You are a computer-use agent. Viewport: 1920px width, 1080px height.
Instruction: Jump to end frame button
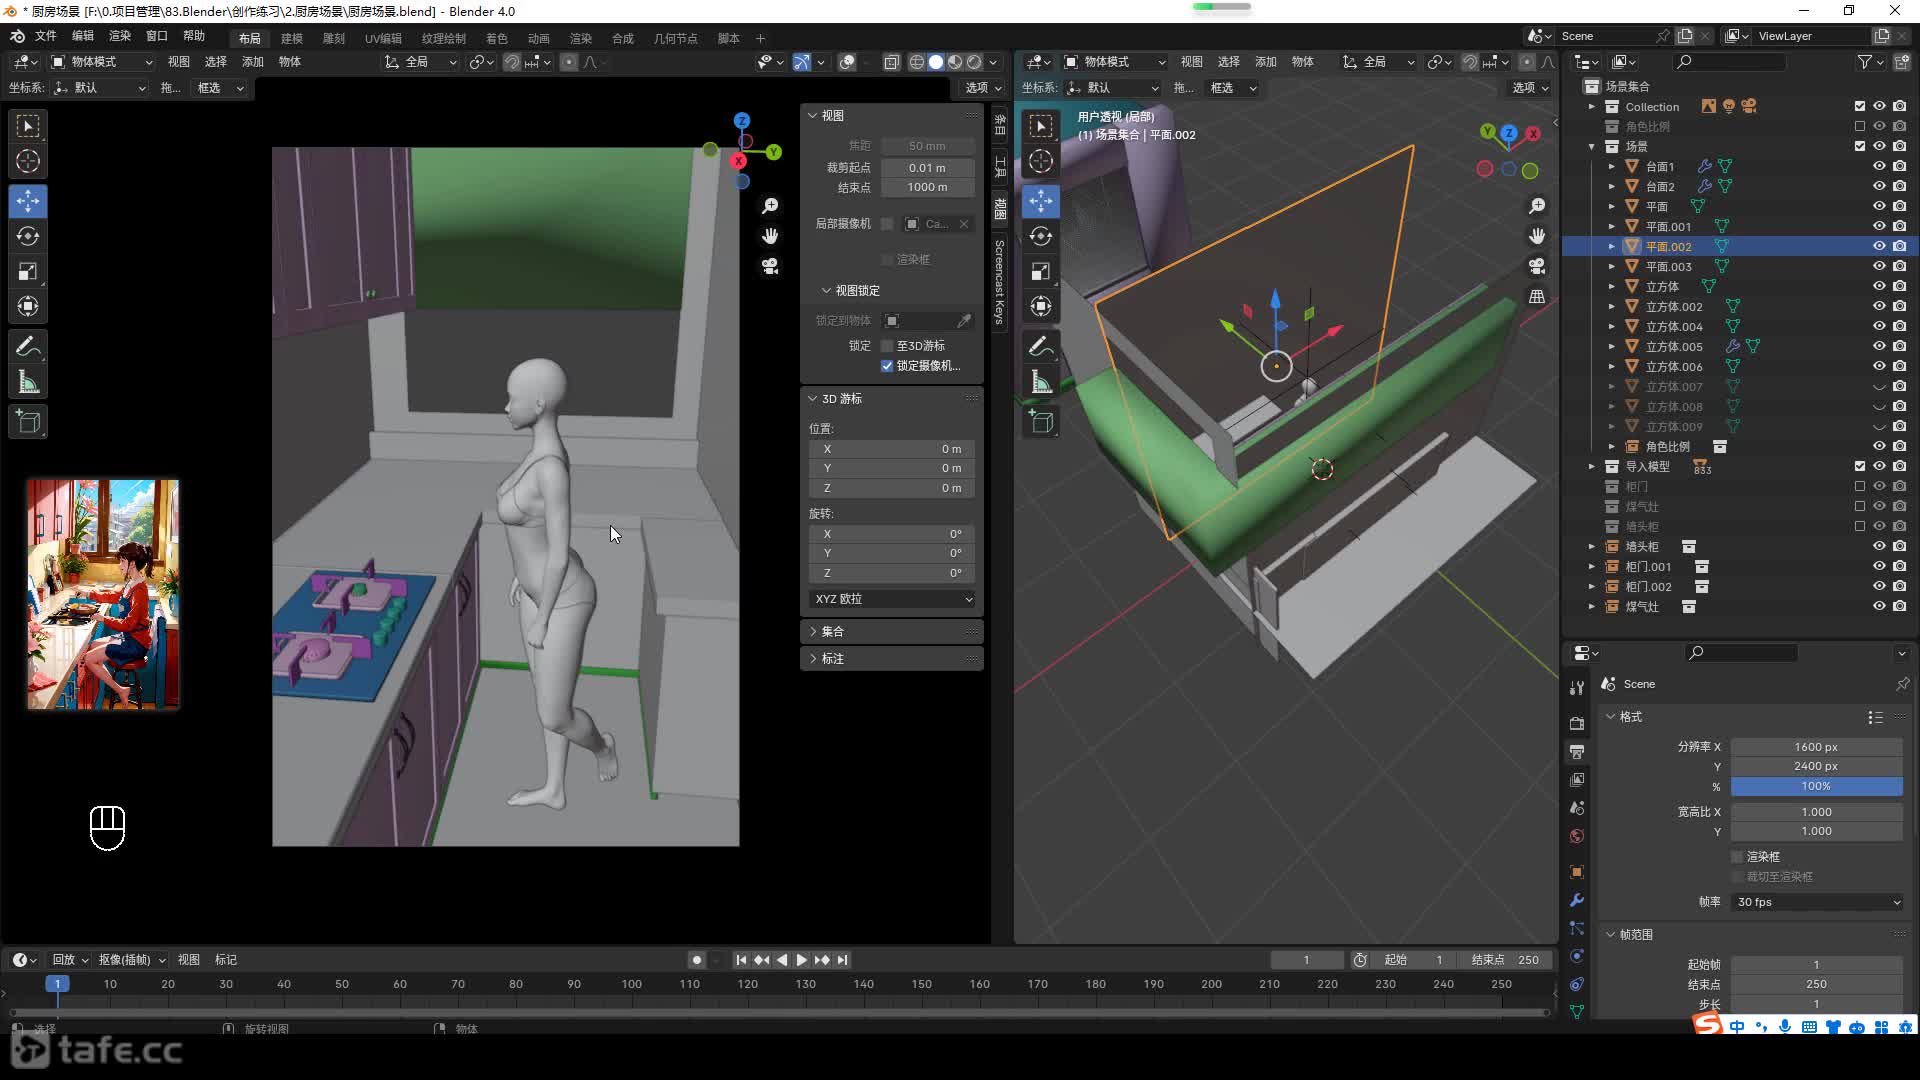coord(843,960)
